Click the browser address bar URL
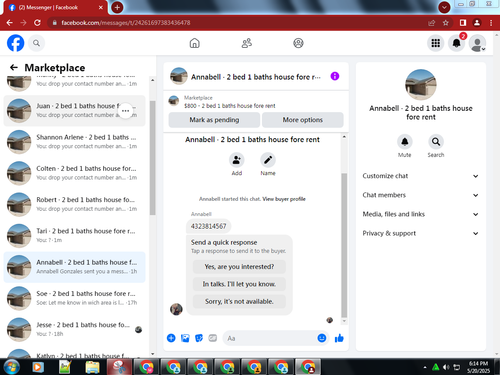 (x=126, y=23)
